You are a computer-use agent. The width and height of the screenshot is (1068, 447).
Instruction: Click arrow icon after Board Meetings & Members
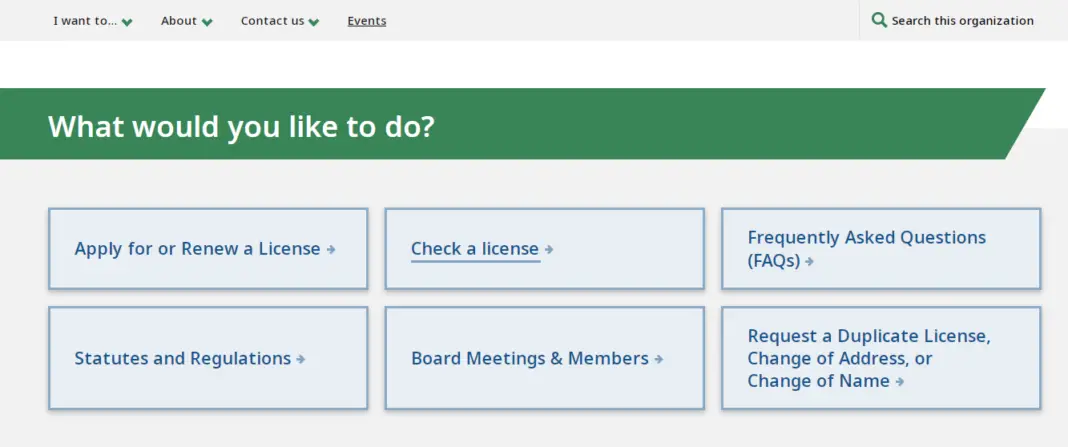[x=659, y=359]
